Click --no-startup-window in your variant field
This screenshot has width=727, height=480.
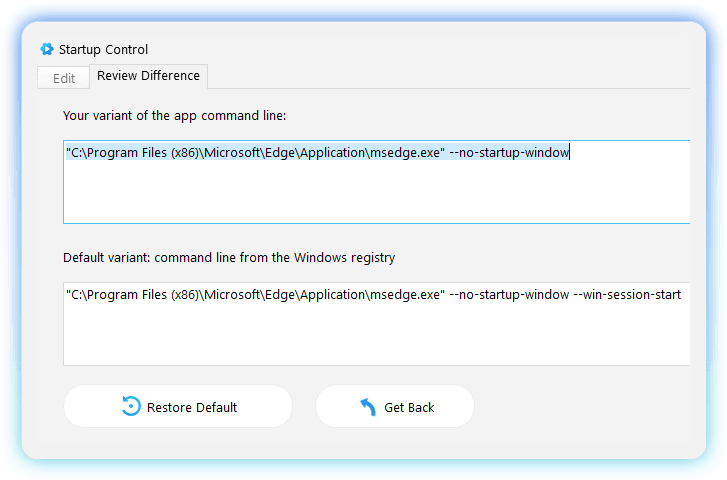point(509,153)
